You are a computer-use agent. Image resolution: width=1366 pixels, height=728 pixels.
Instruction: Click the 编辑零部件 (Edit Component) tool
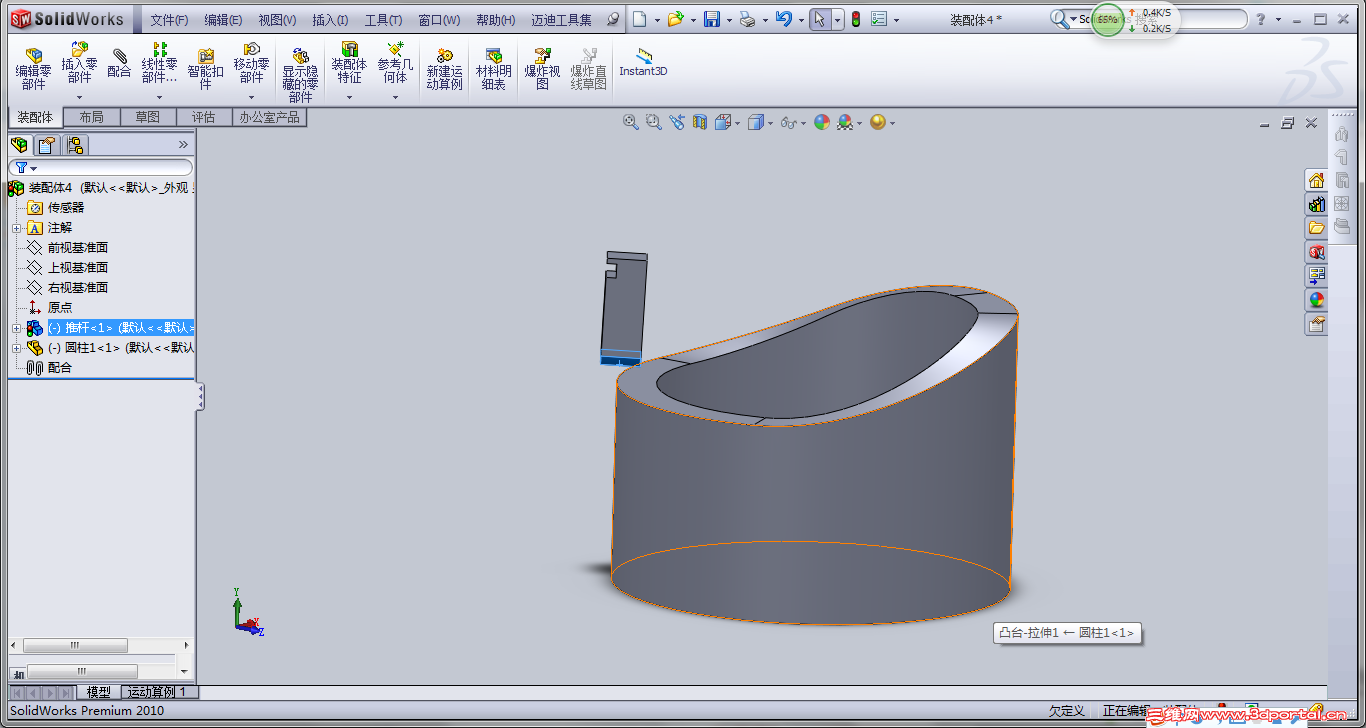[x=33, y=68]
